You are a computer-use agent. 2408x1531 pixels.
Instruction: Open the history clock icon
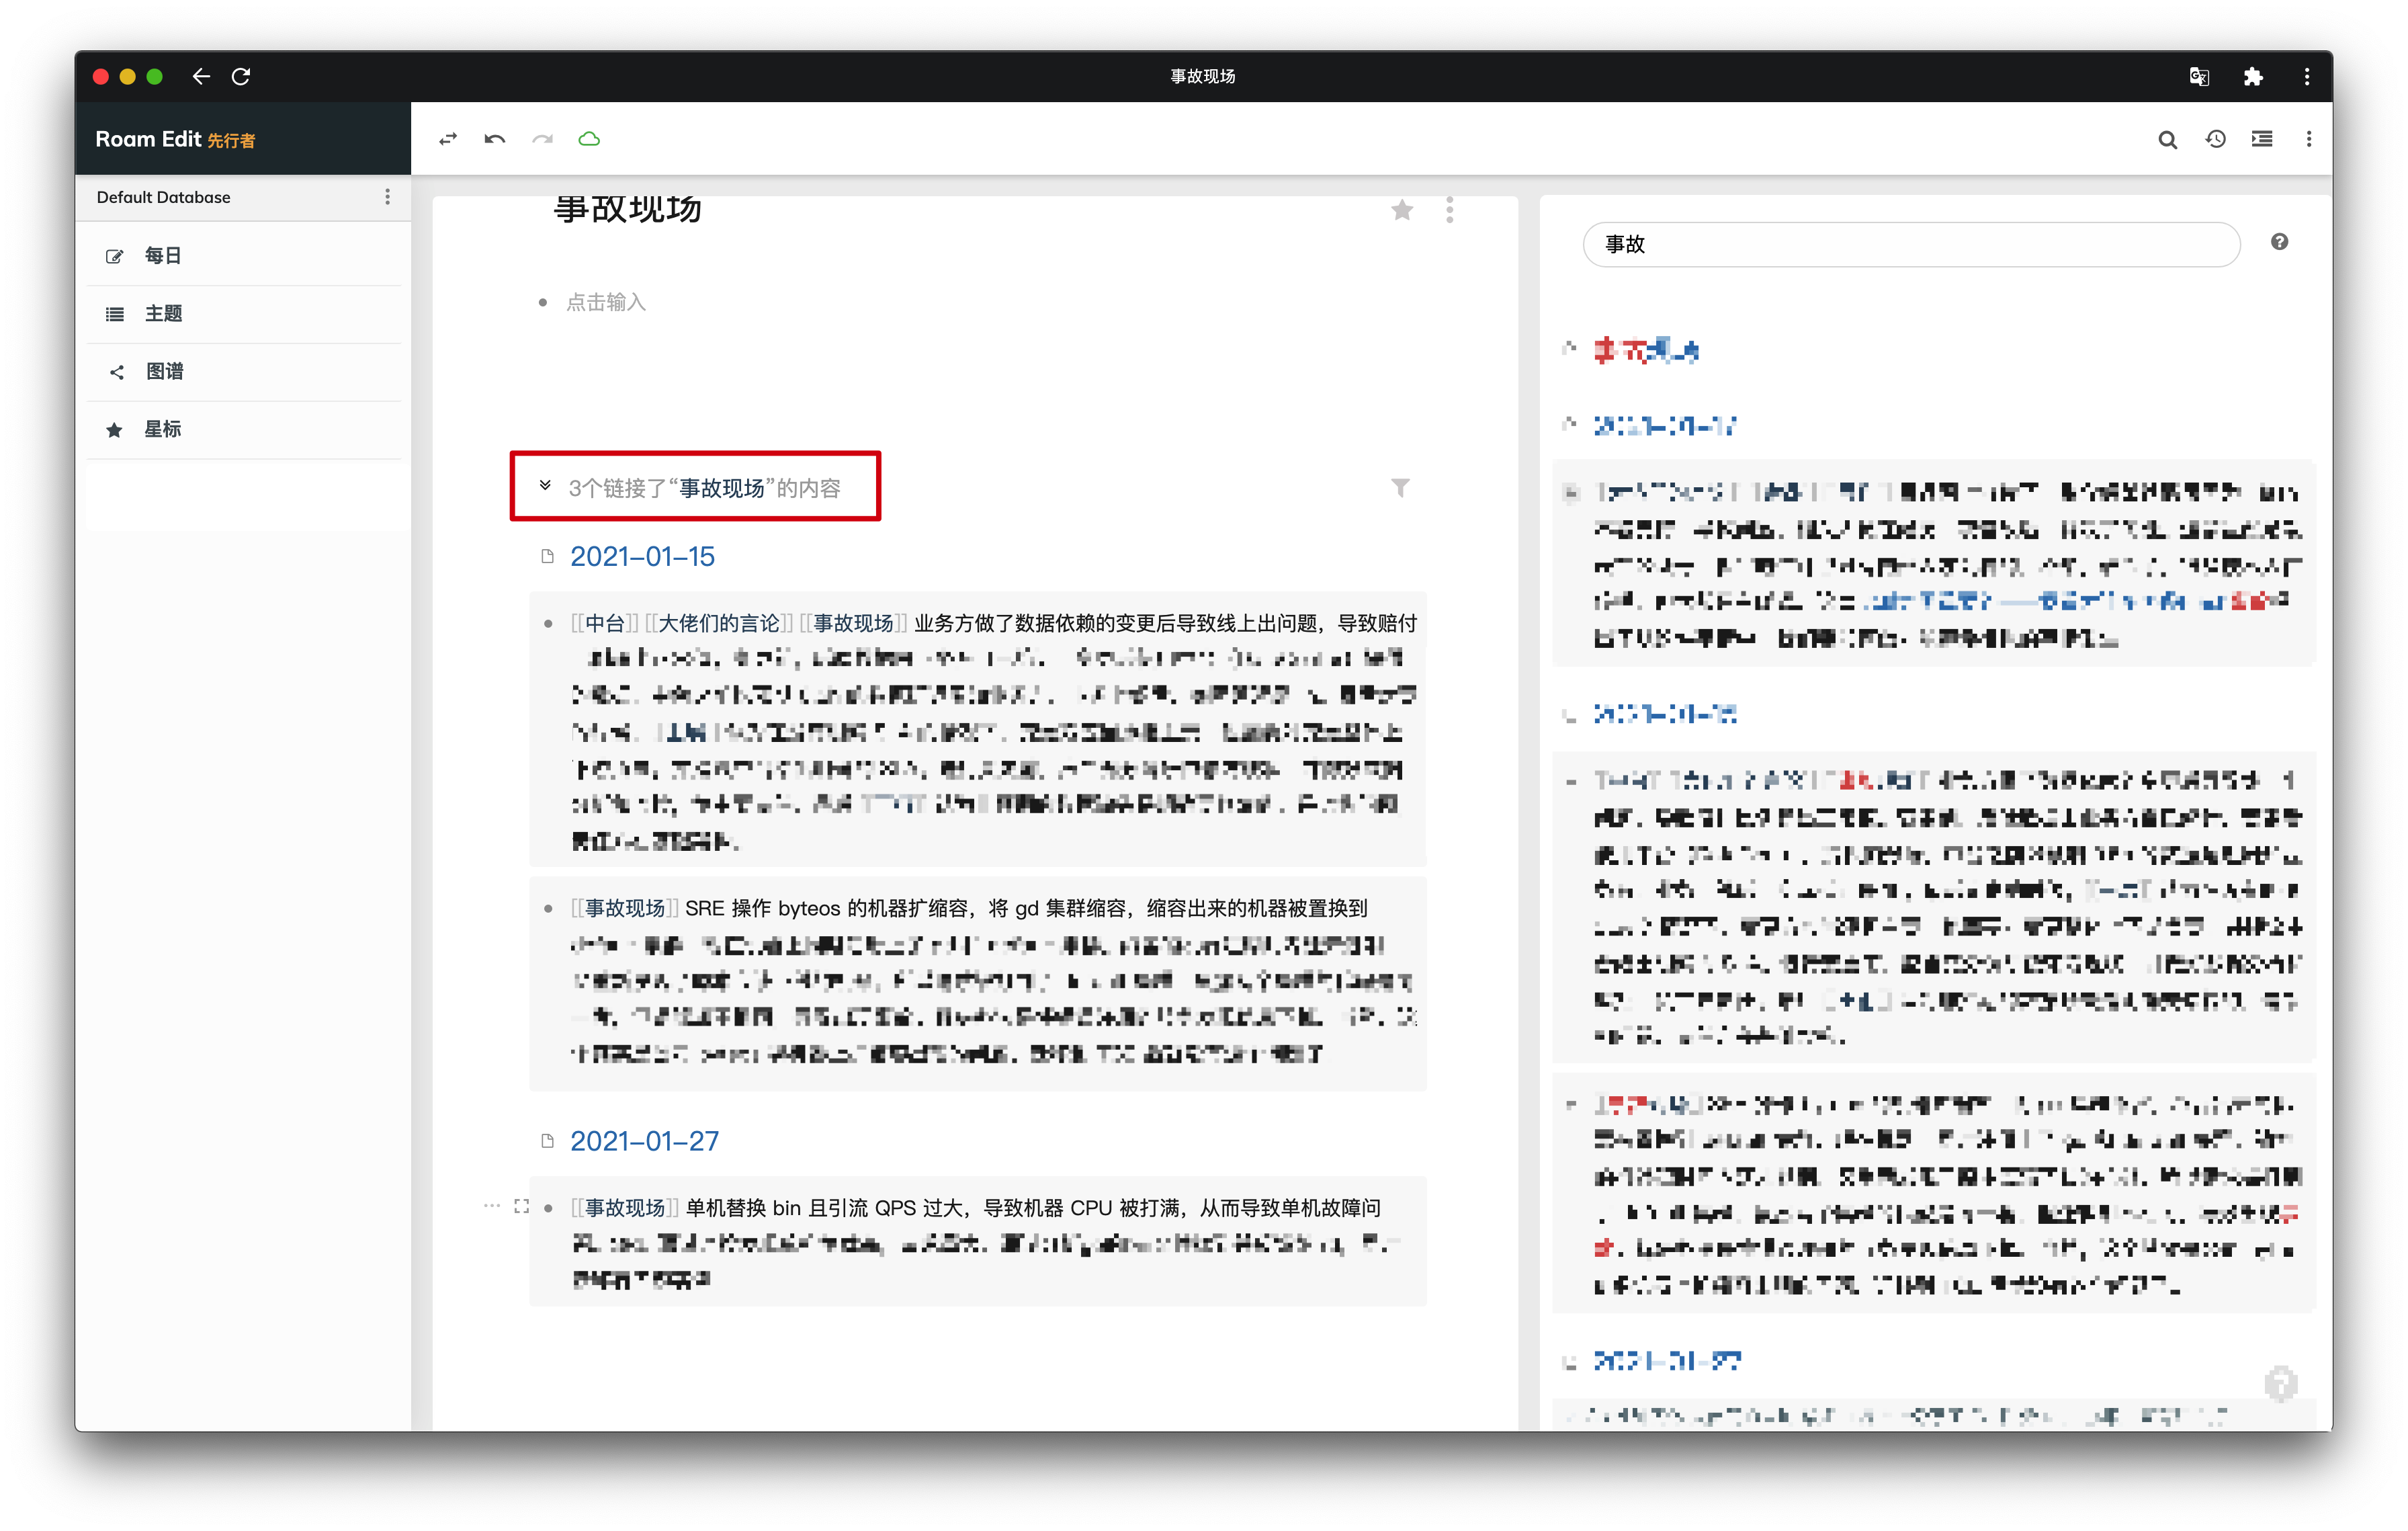(x=2215, y=140)
